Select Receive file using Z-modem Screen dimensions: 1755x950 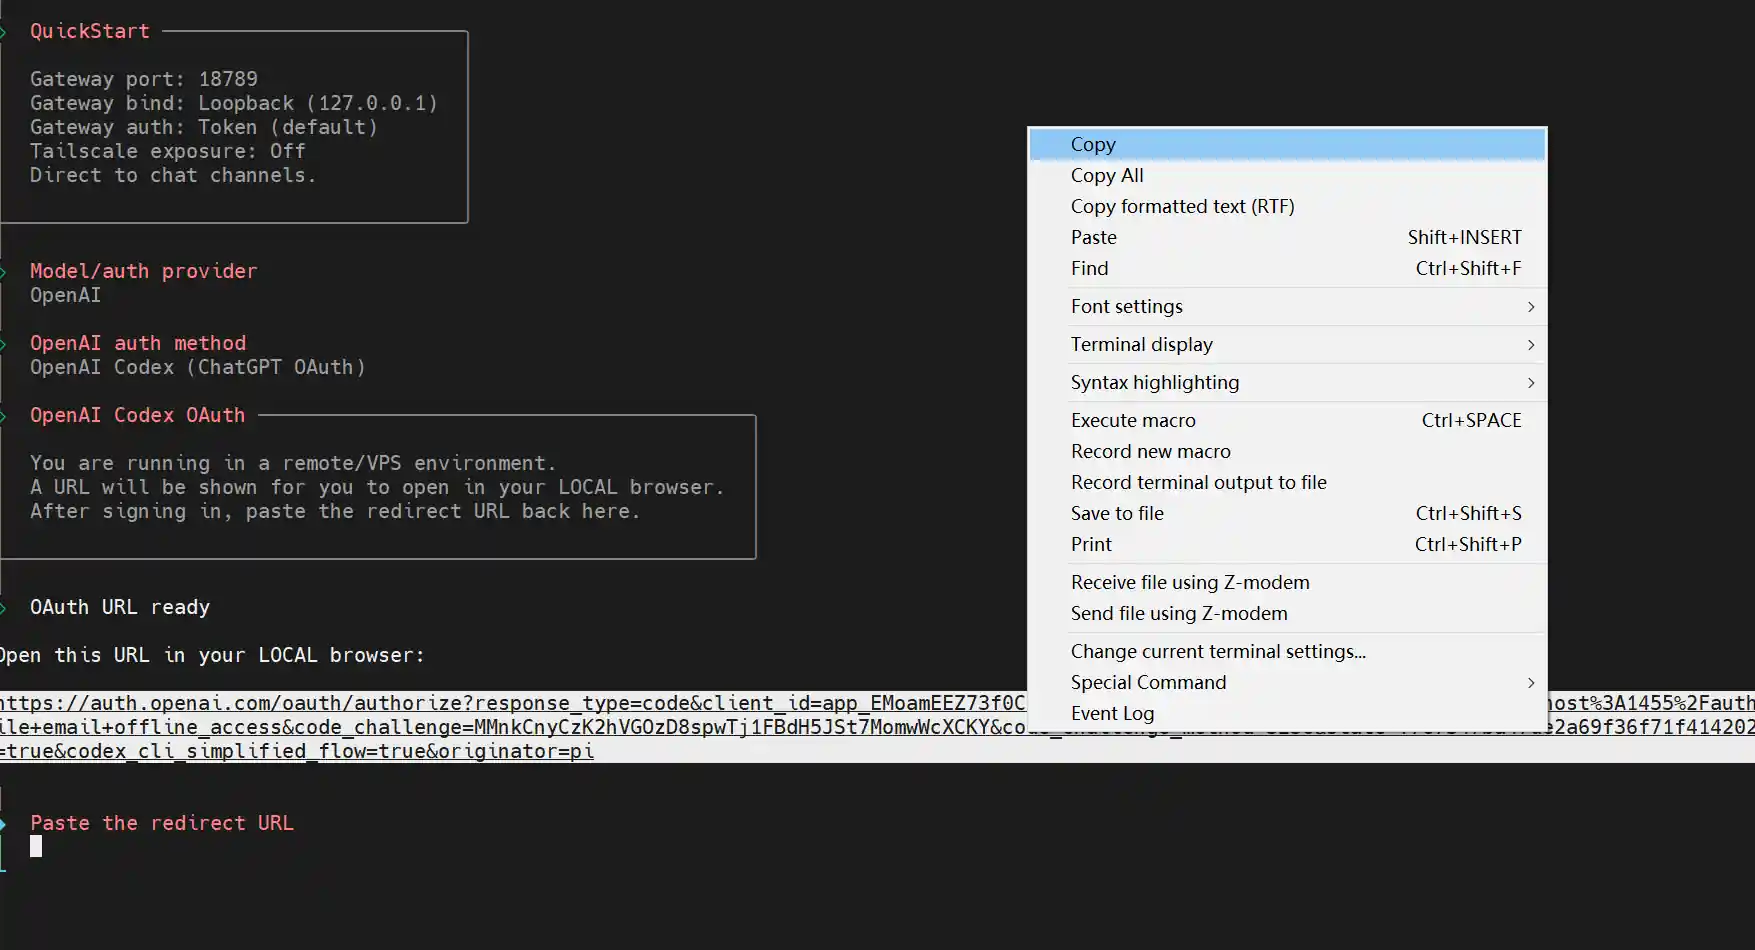pyautogui.click(x=1189, y=582)
